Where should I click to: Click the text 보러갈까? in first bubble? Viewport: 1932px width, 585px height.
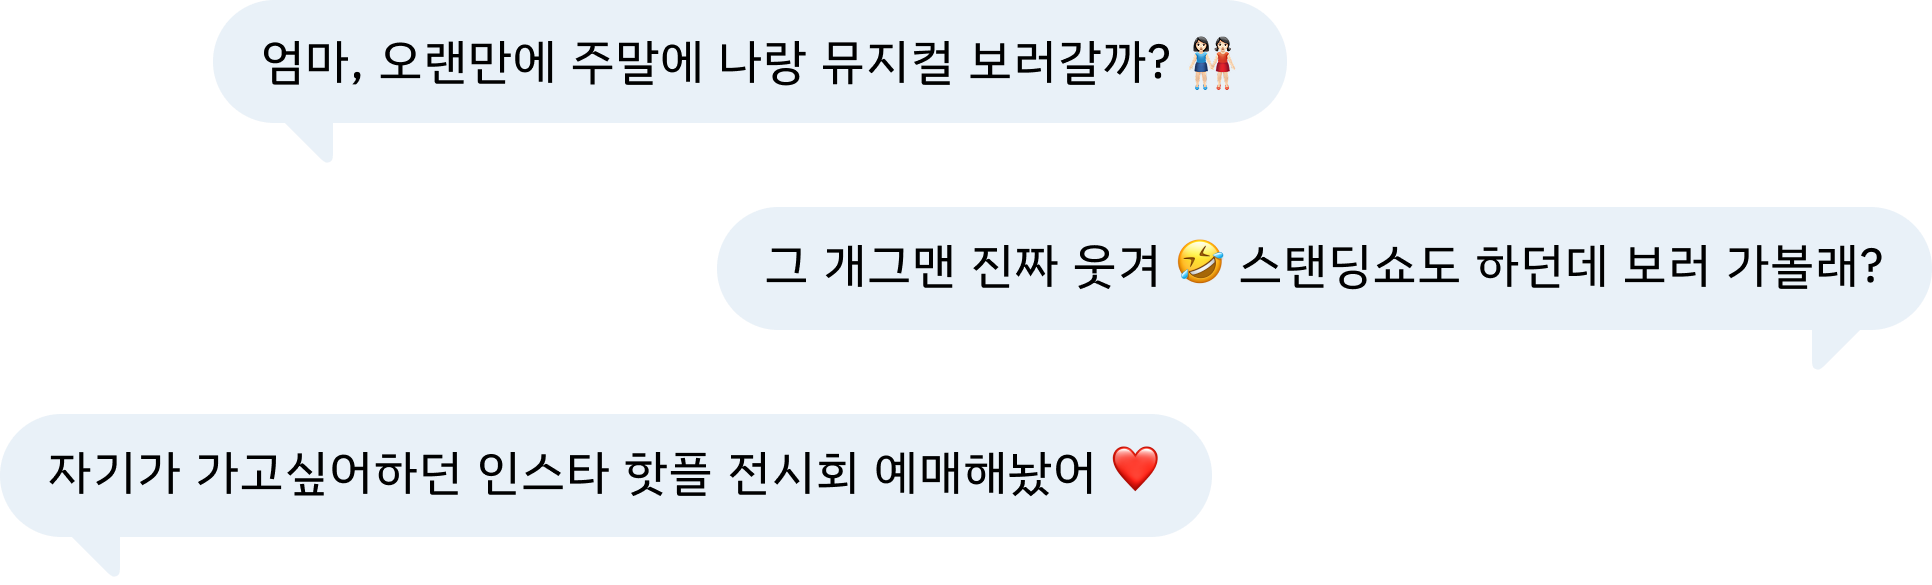[x=1070, y=63]
